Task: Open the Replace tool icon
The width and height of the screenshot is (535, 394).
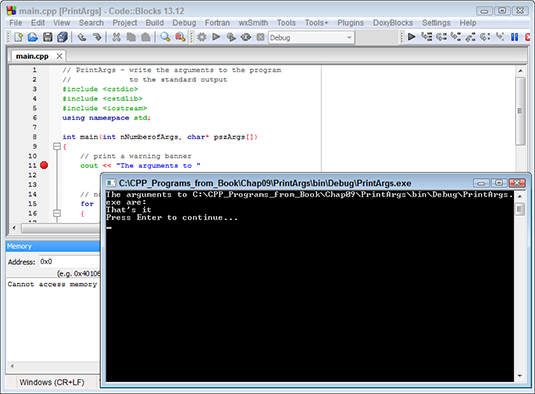Action: click(180, 37)
